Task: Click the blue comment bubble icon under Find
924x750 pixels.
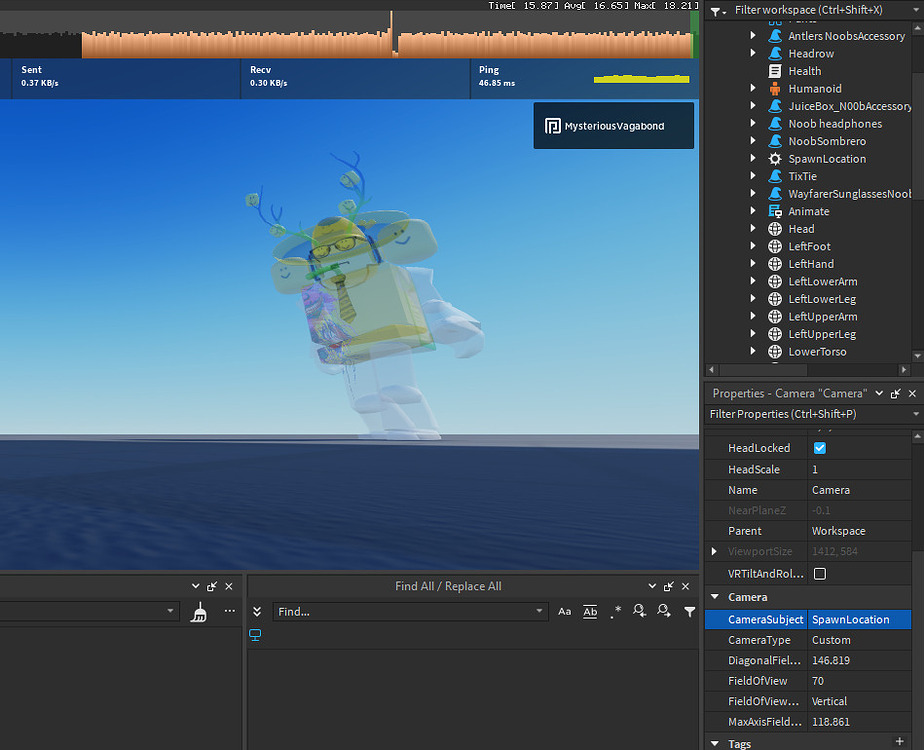Action: [x=255, y=634]
